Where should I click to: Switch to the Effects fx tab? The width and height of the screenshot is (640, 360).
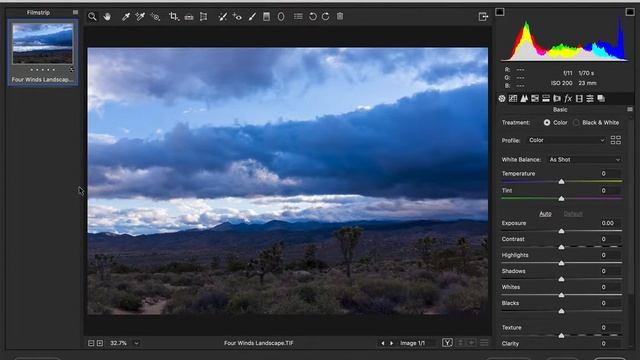pyautogui.click(x=568, y=98)
